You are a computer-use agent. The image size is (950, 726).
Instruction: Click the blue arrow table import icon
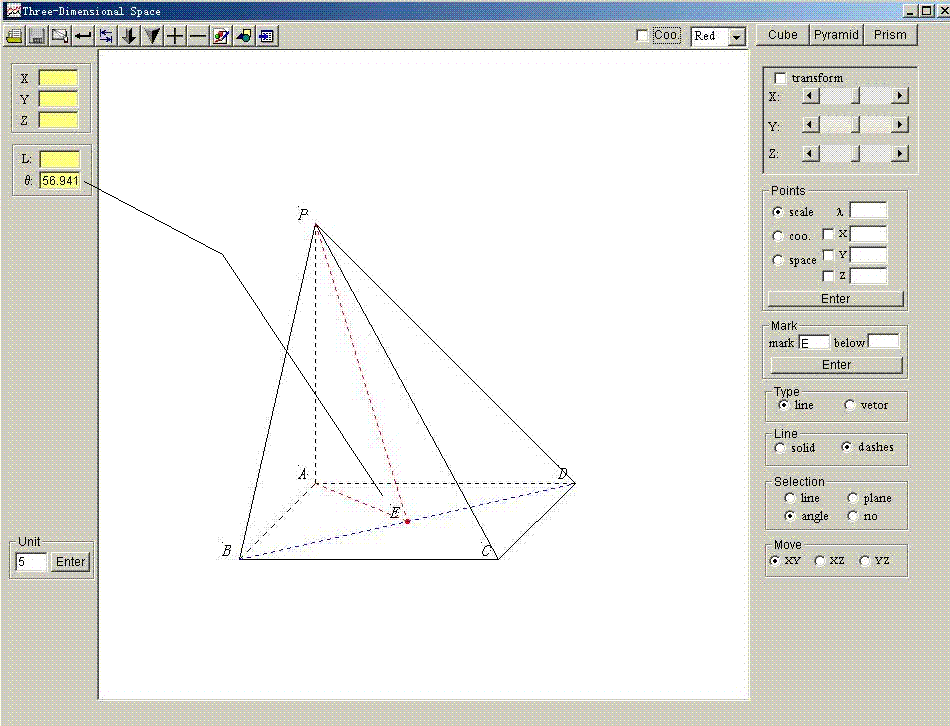[x=267, y=36]
